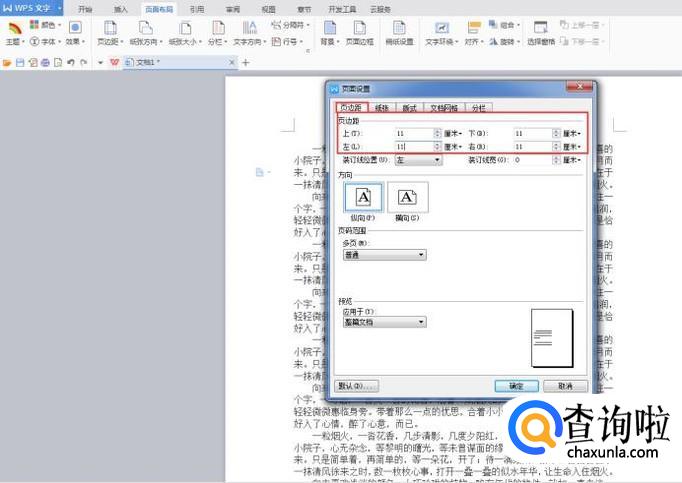Click the 稿纸设置 manuscript paper icon
The height and width of the screenshot is (483, 682).
tap(399, 28)
